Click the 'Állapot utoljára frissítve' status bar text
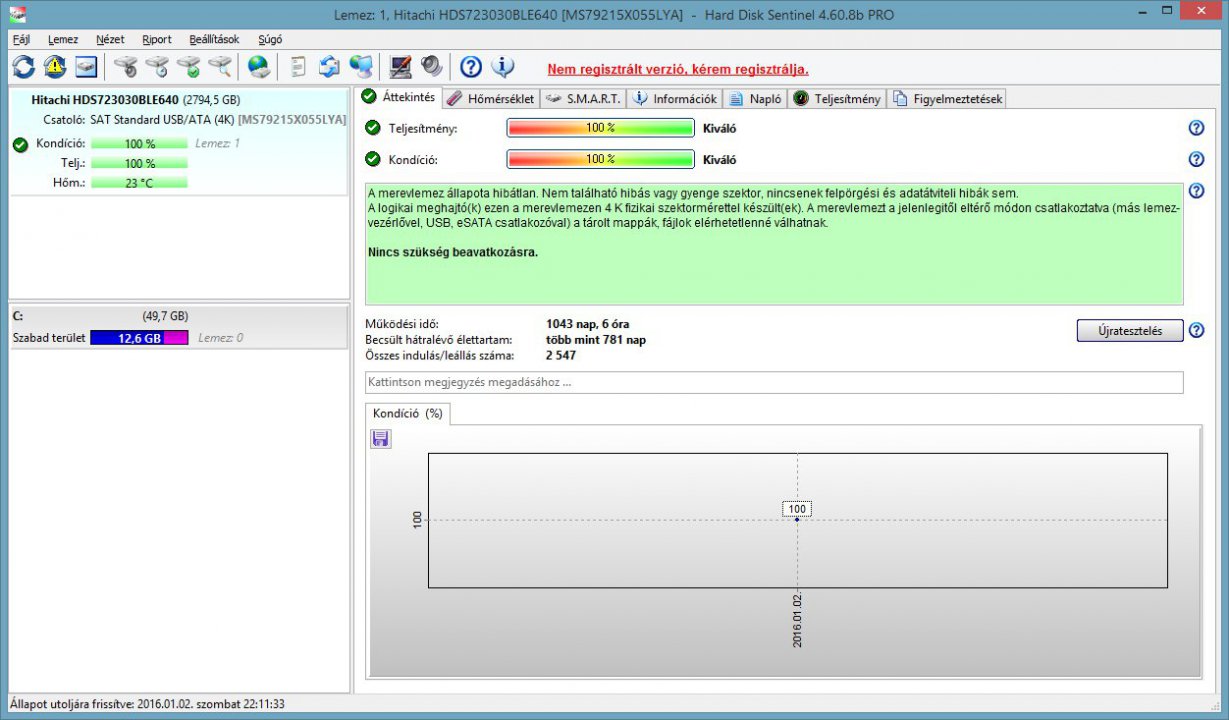Screen dimensions: 1229x720 pos(147,704)
